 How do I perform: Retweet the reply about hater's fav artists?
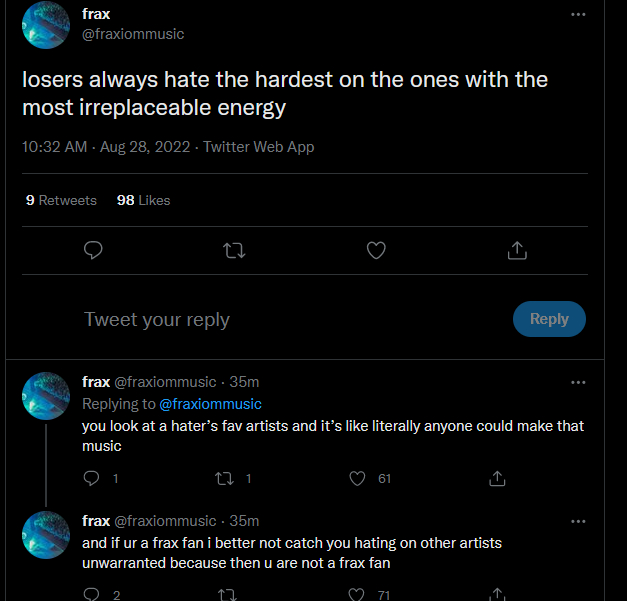click(225, 479)
